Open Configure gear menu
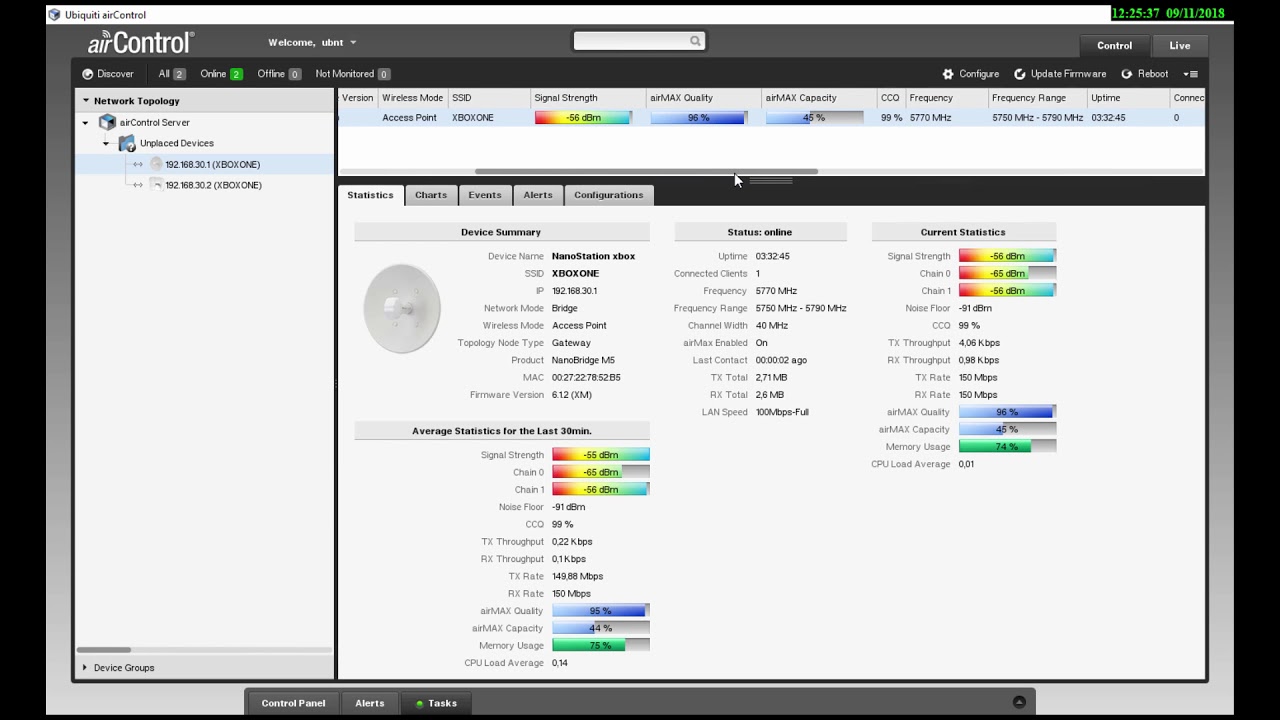Image resolution: width=1280 pixels, height=720 pixels. pyautogui.click(x=948, y=74)
